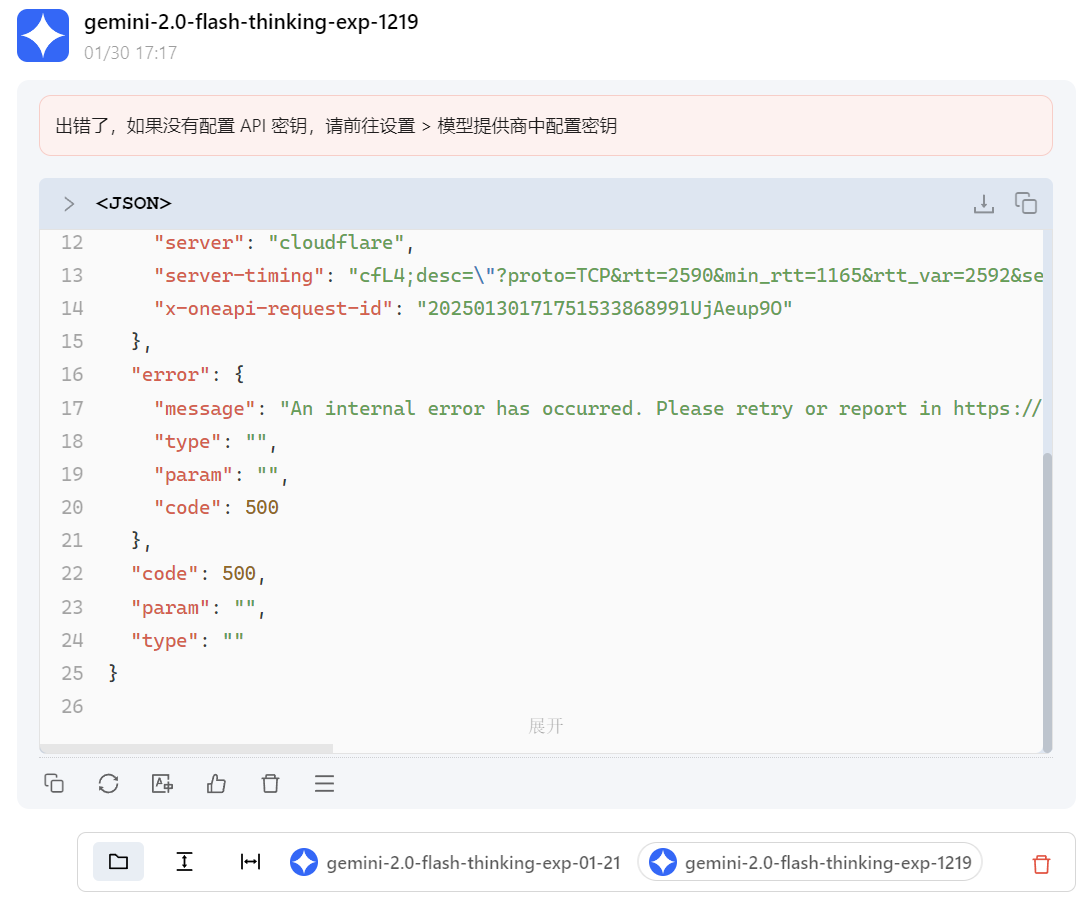This screenshot has width=1083, height=900.
Task: Toggle folder layout view button
Action: (x=118, y=861)
